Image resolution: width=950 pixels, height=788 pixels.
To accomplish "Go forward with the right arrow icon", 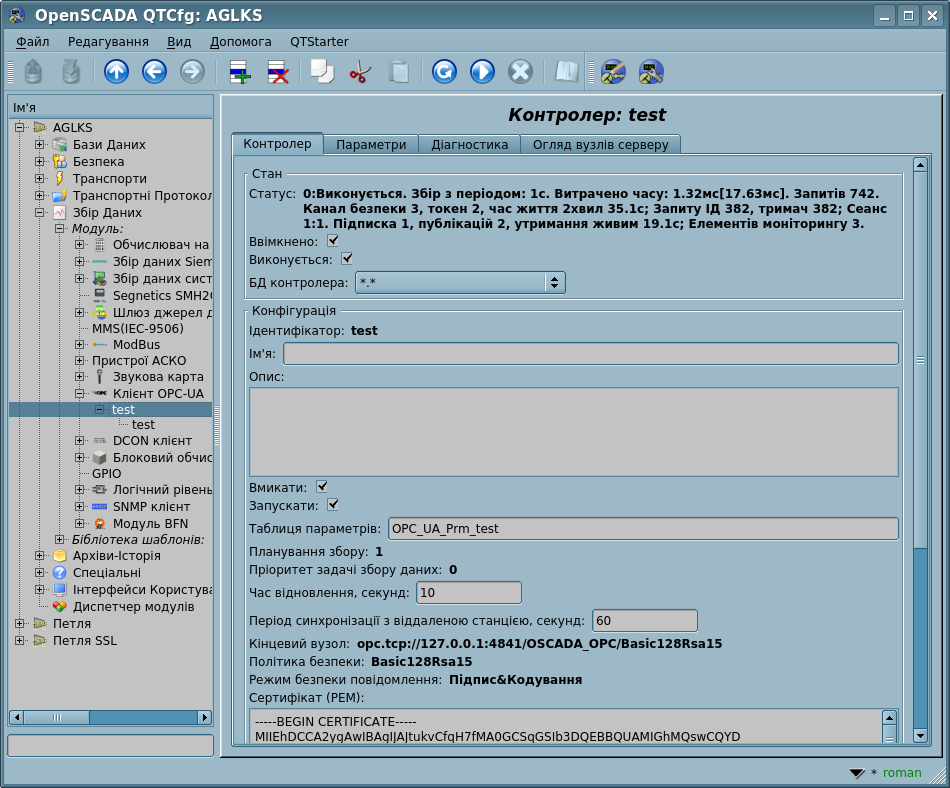I will pyautogui.click(x=192, y=72).
